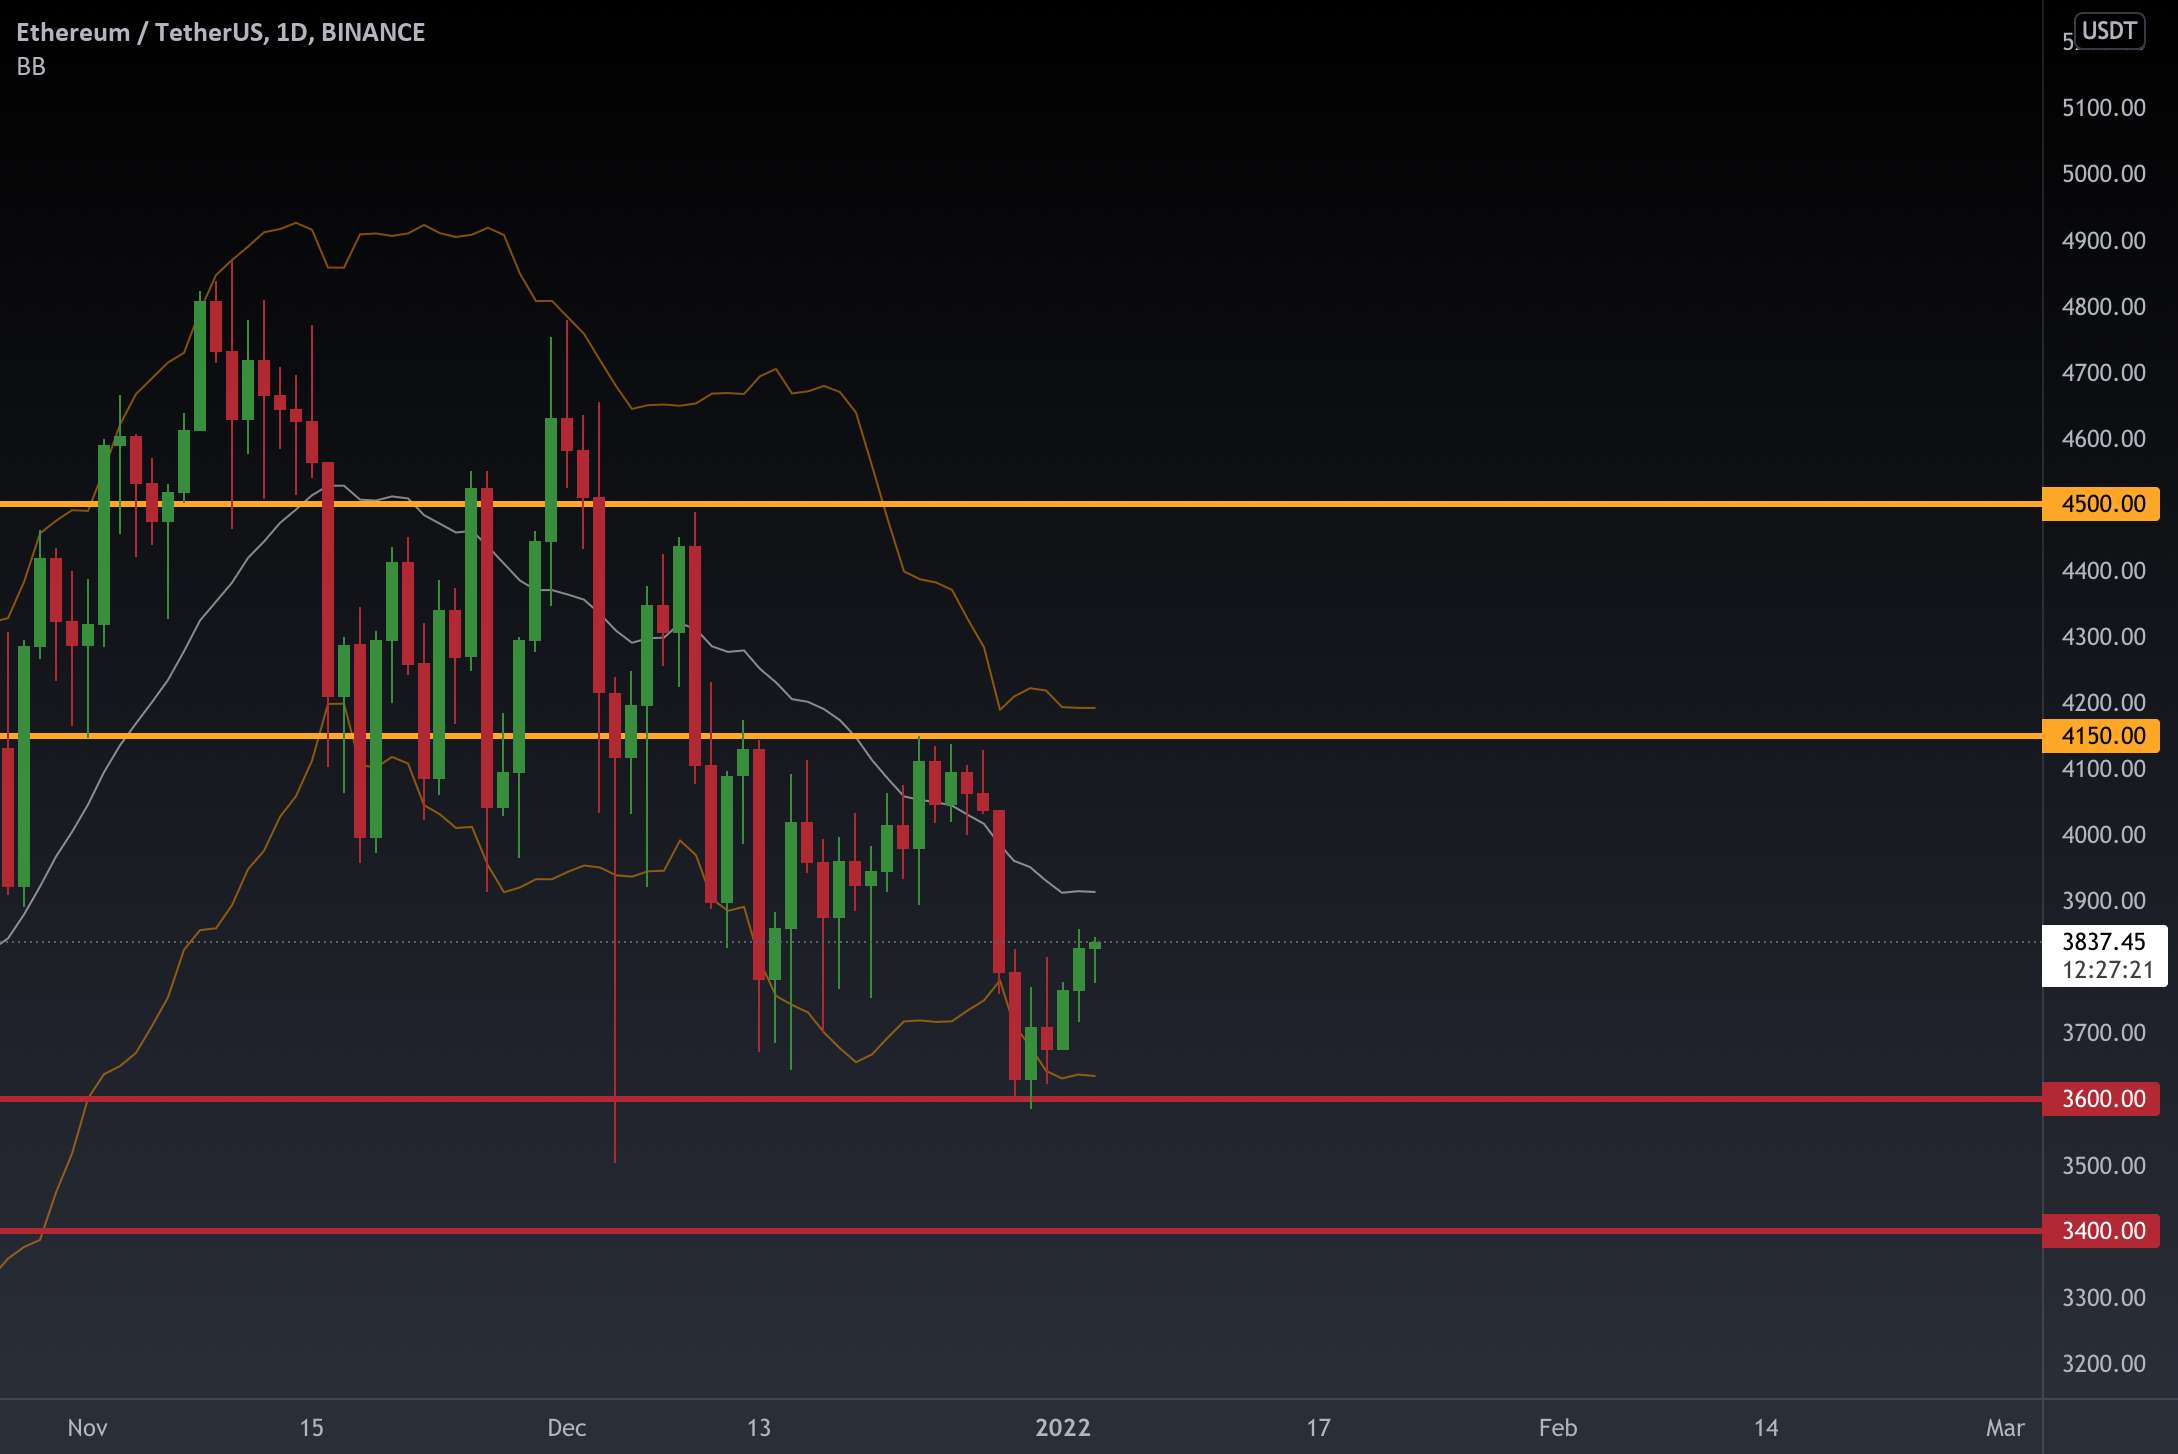Click the 4700.00 price axis label
Image resolution: width=2178 pixels, height=1454 pixels.
2104,373
